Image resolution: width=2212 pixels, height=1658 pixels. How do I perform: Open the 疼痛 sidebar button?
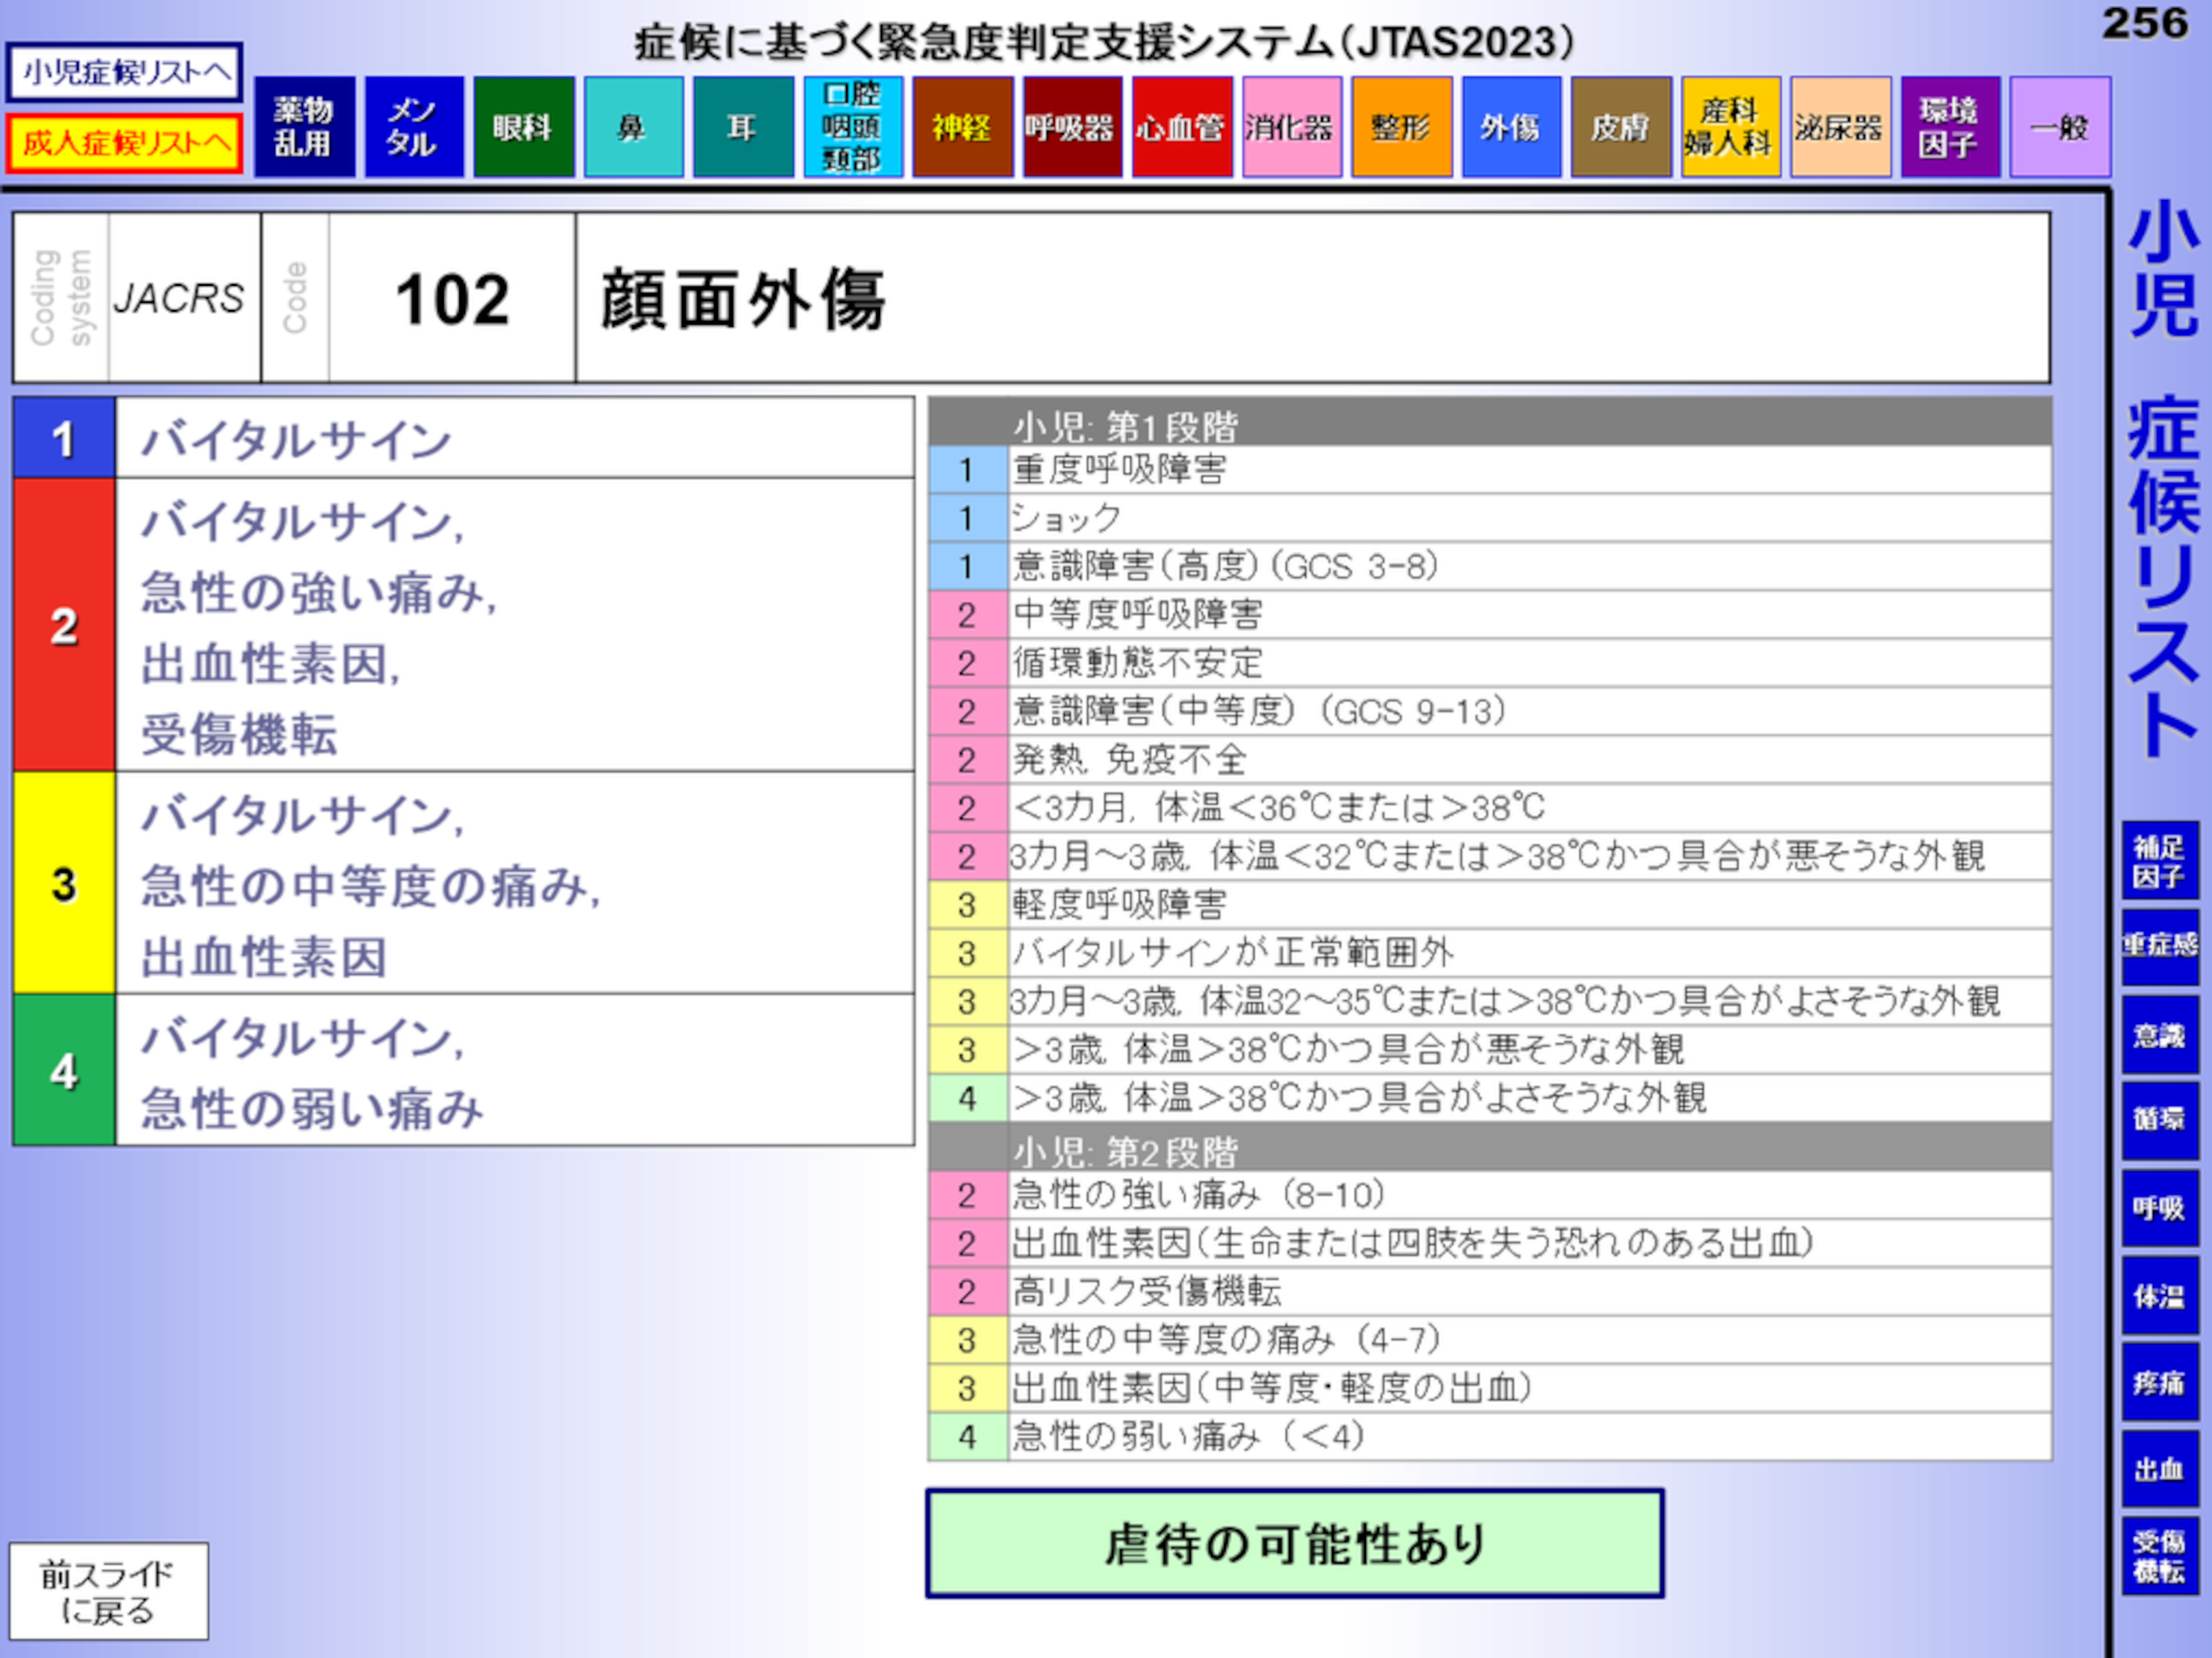pos(2160,1382)
